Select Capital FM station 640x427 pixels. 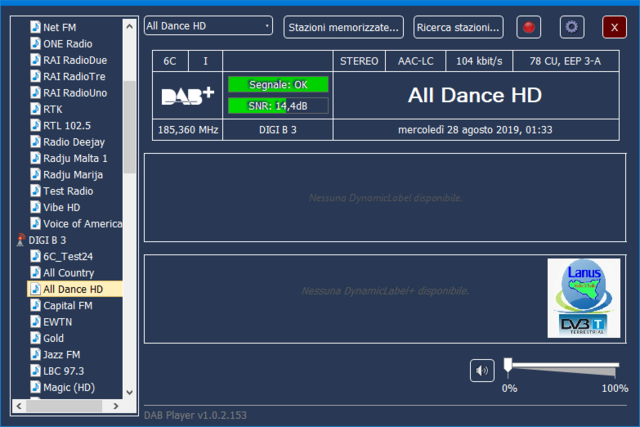[68, 305]
